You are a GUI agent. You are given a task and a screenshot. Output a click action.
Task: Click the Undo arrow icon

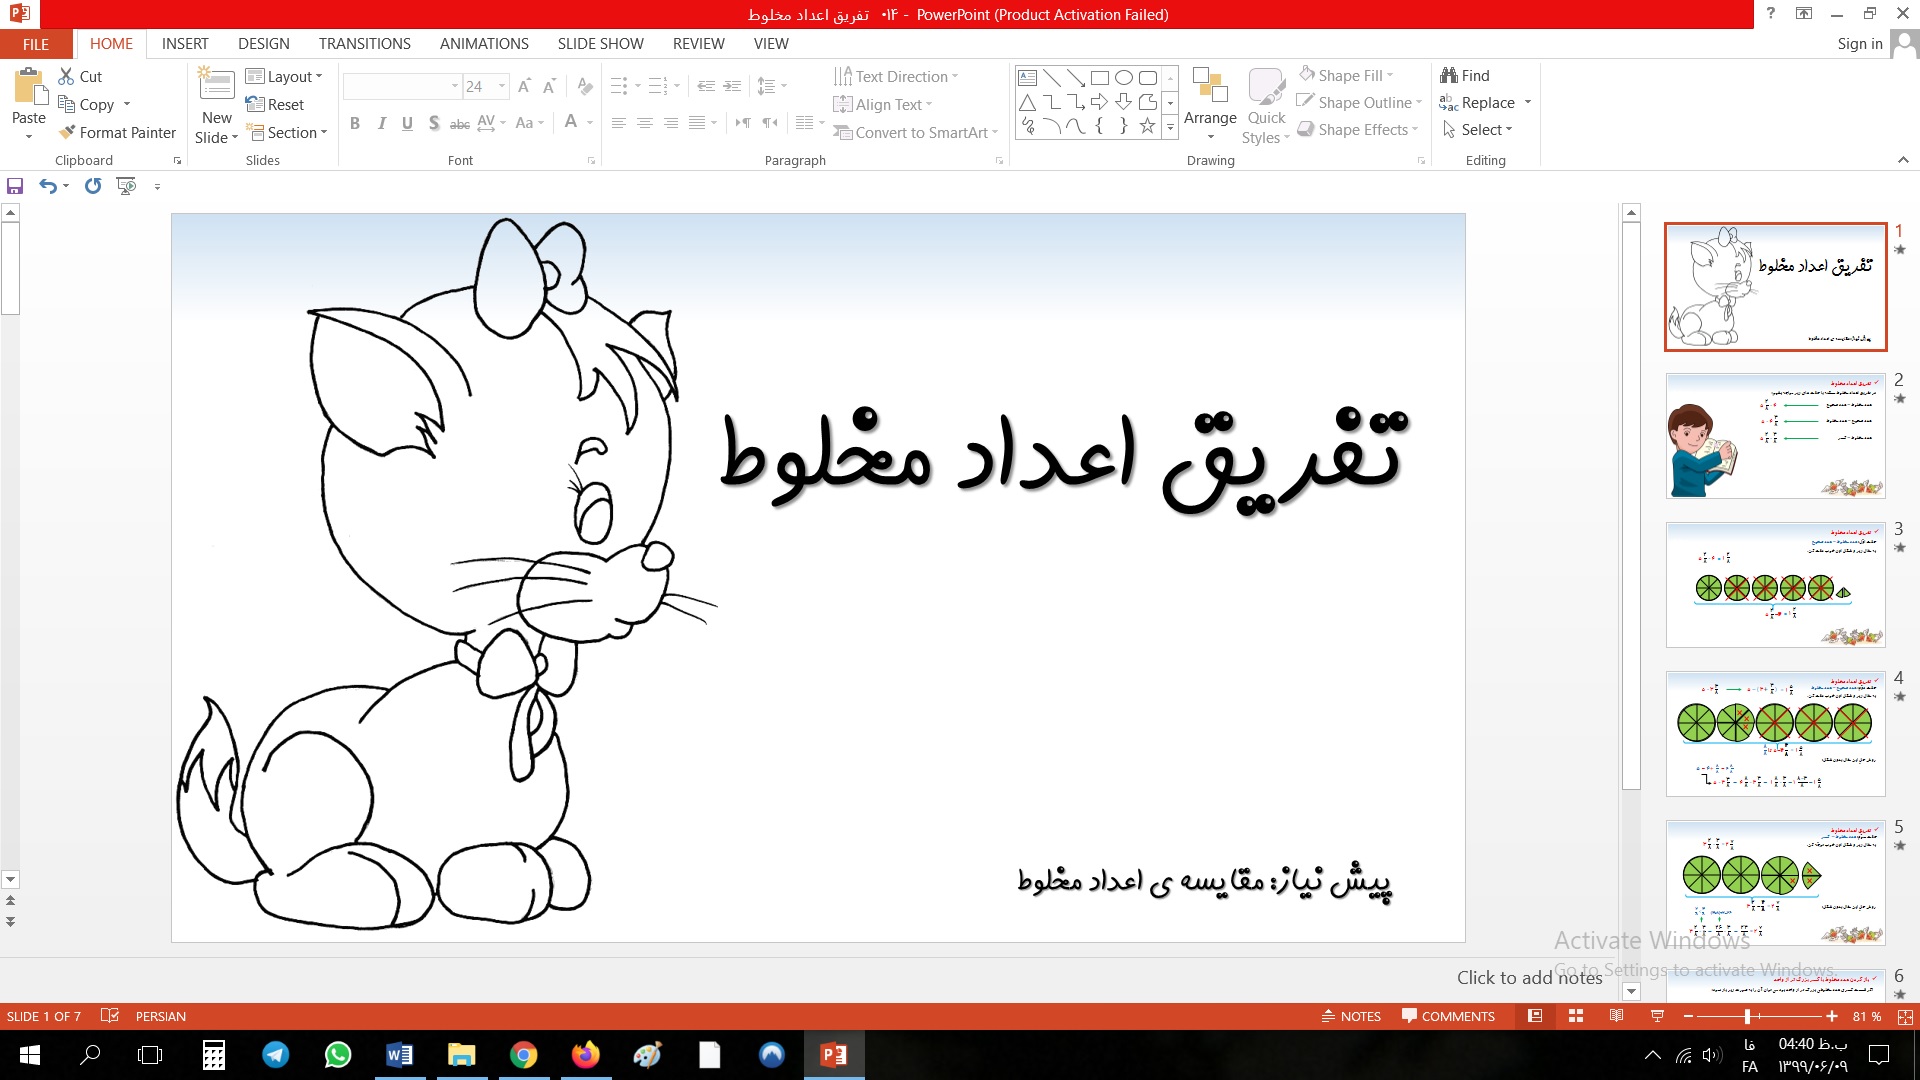point(47,186)
